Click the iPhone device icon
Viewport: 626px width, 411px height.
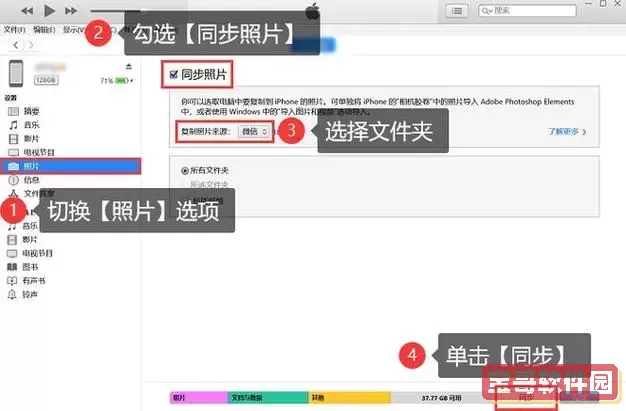tap(16, 73)
